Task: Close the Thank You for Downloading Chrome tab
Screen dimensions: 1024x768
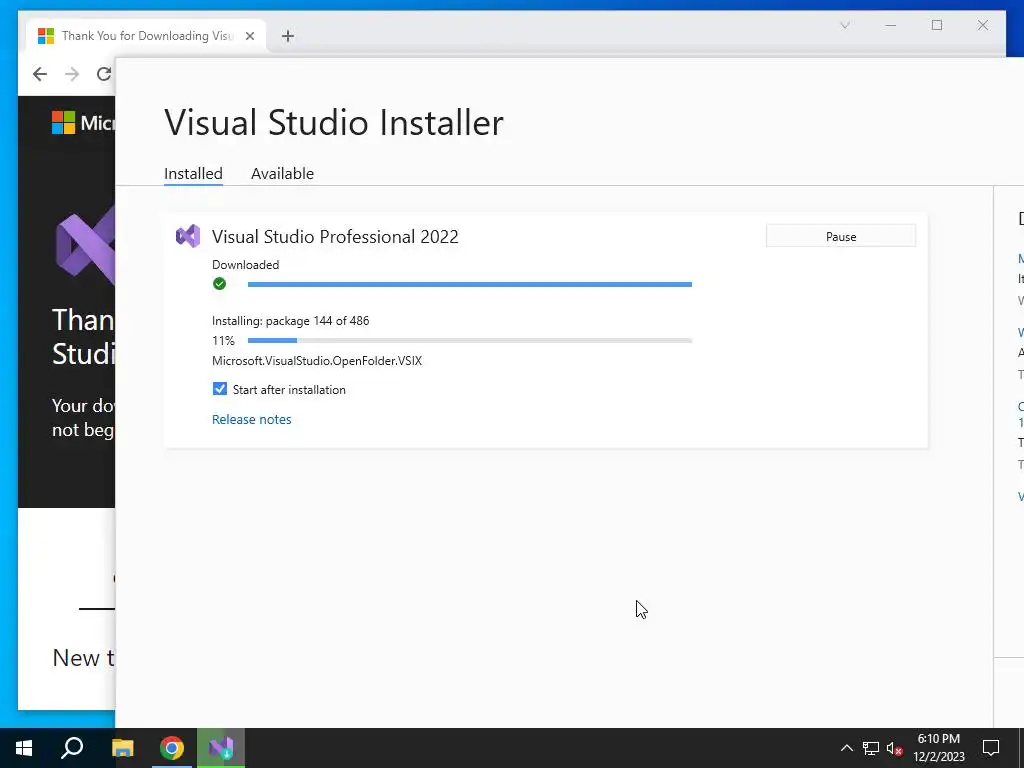Action: pos(249,36)
